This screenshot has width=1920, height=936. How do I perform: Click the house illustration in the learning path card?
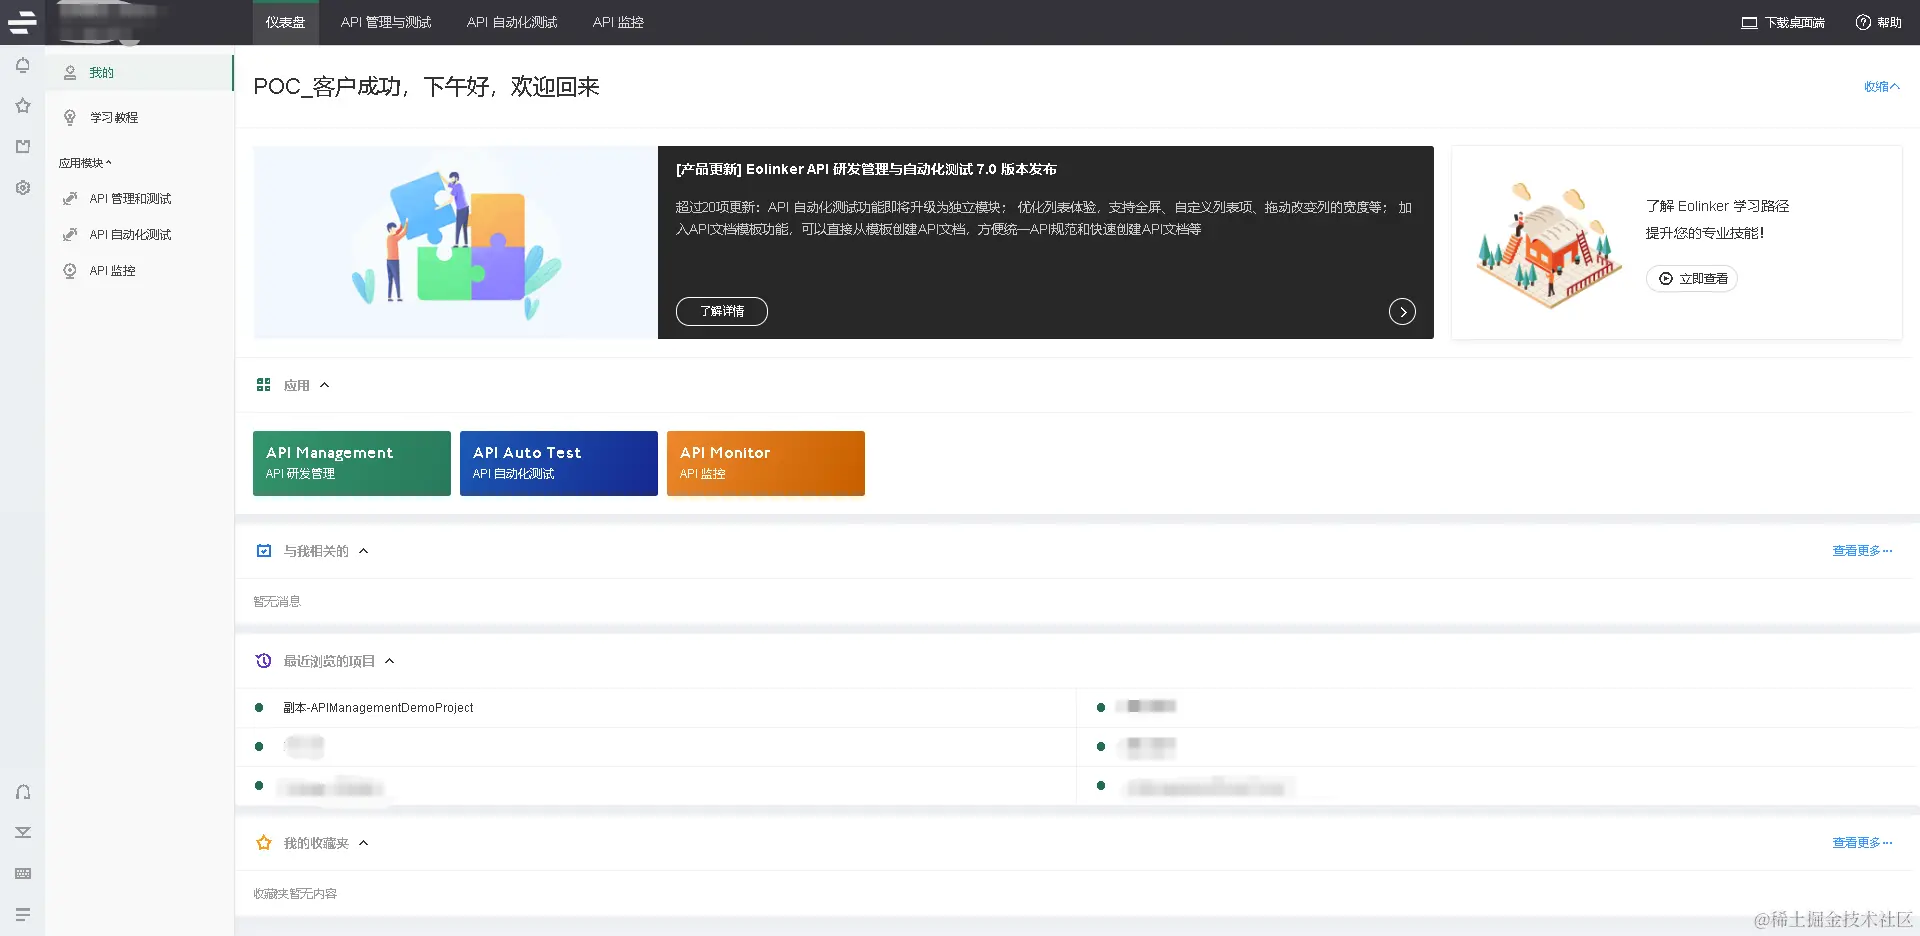pos(1549,244)
